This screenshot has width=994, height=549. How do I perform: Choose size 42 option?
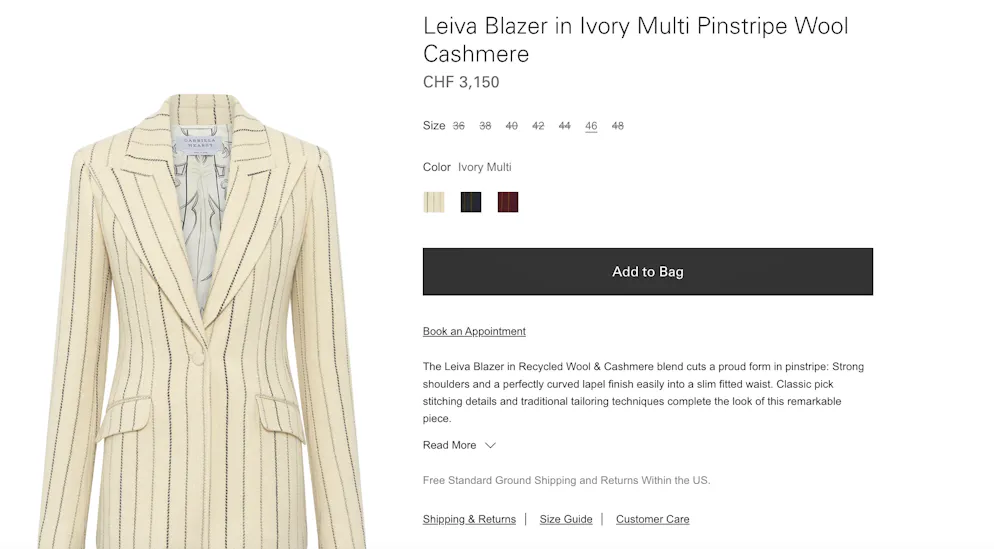point(538,126)
